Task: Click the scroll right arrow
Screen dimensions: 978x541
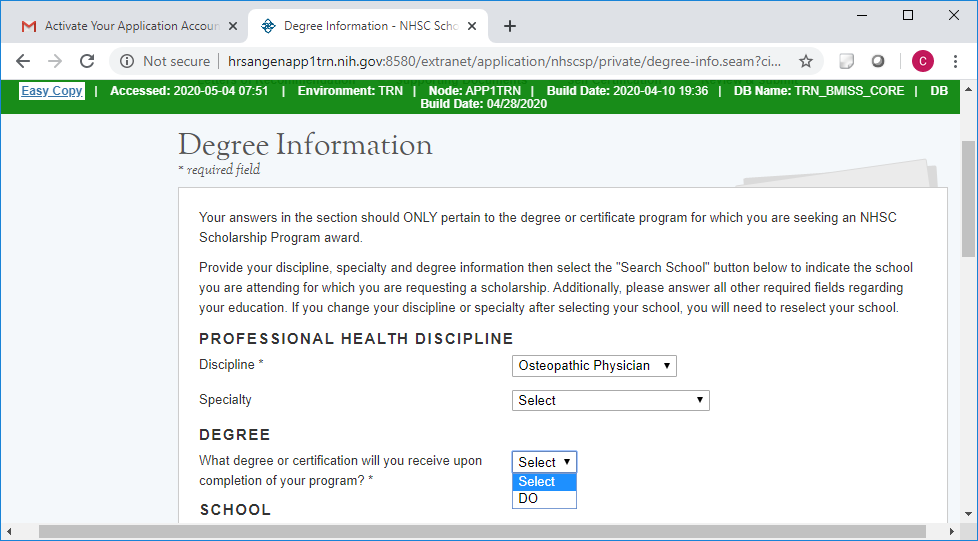Action: [952, 532]
